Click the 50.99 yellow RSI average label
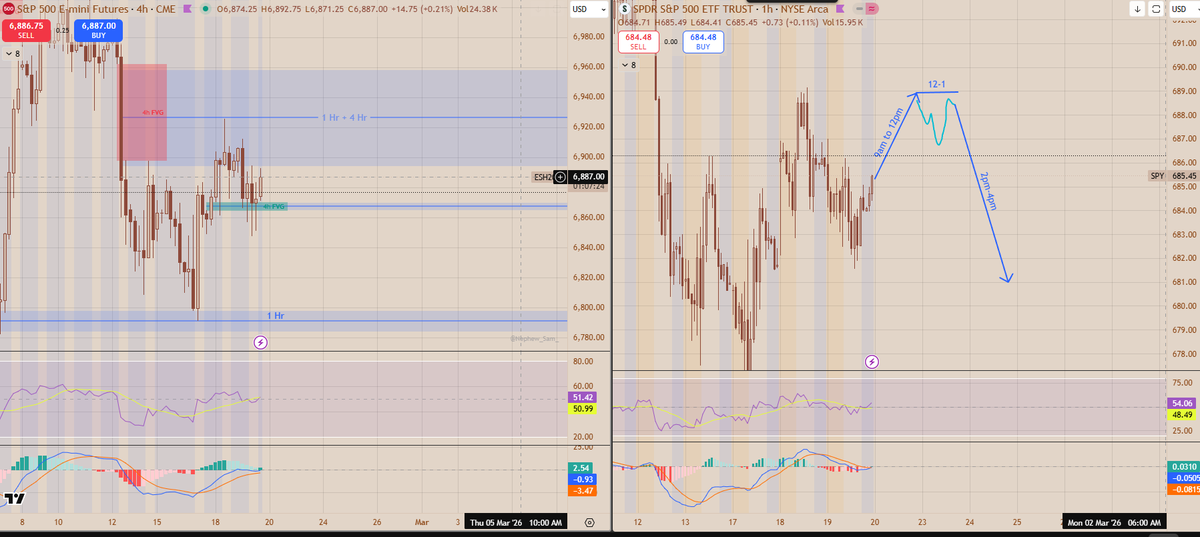This screenshot has width=1200, height=537. pos(581,409)
